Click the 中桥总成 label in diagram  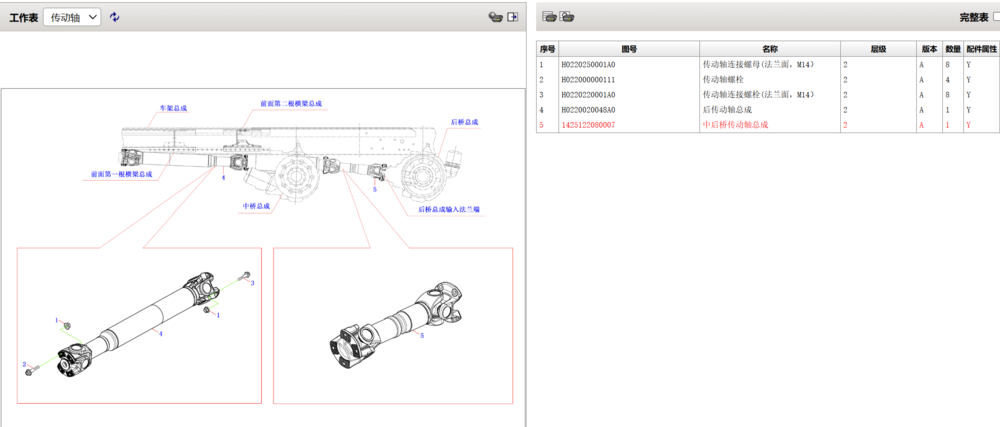pyautogui.click(x=256, y=206)
